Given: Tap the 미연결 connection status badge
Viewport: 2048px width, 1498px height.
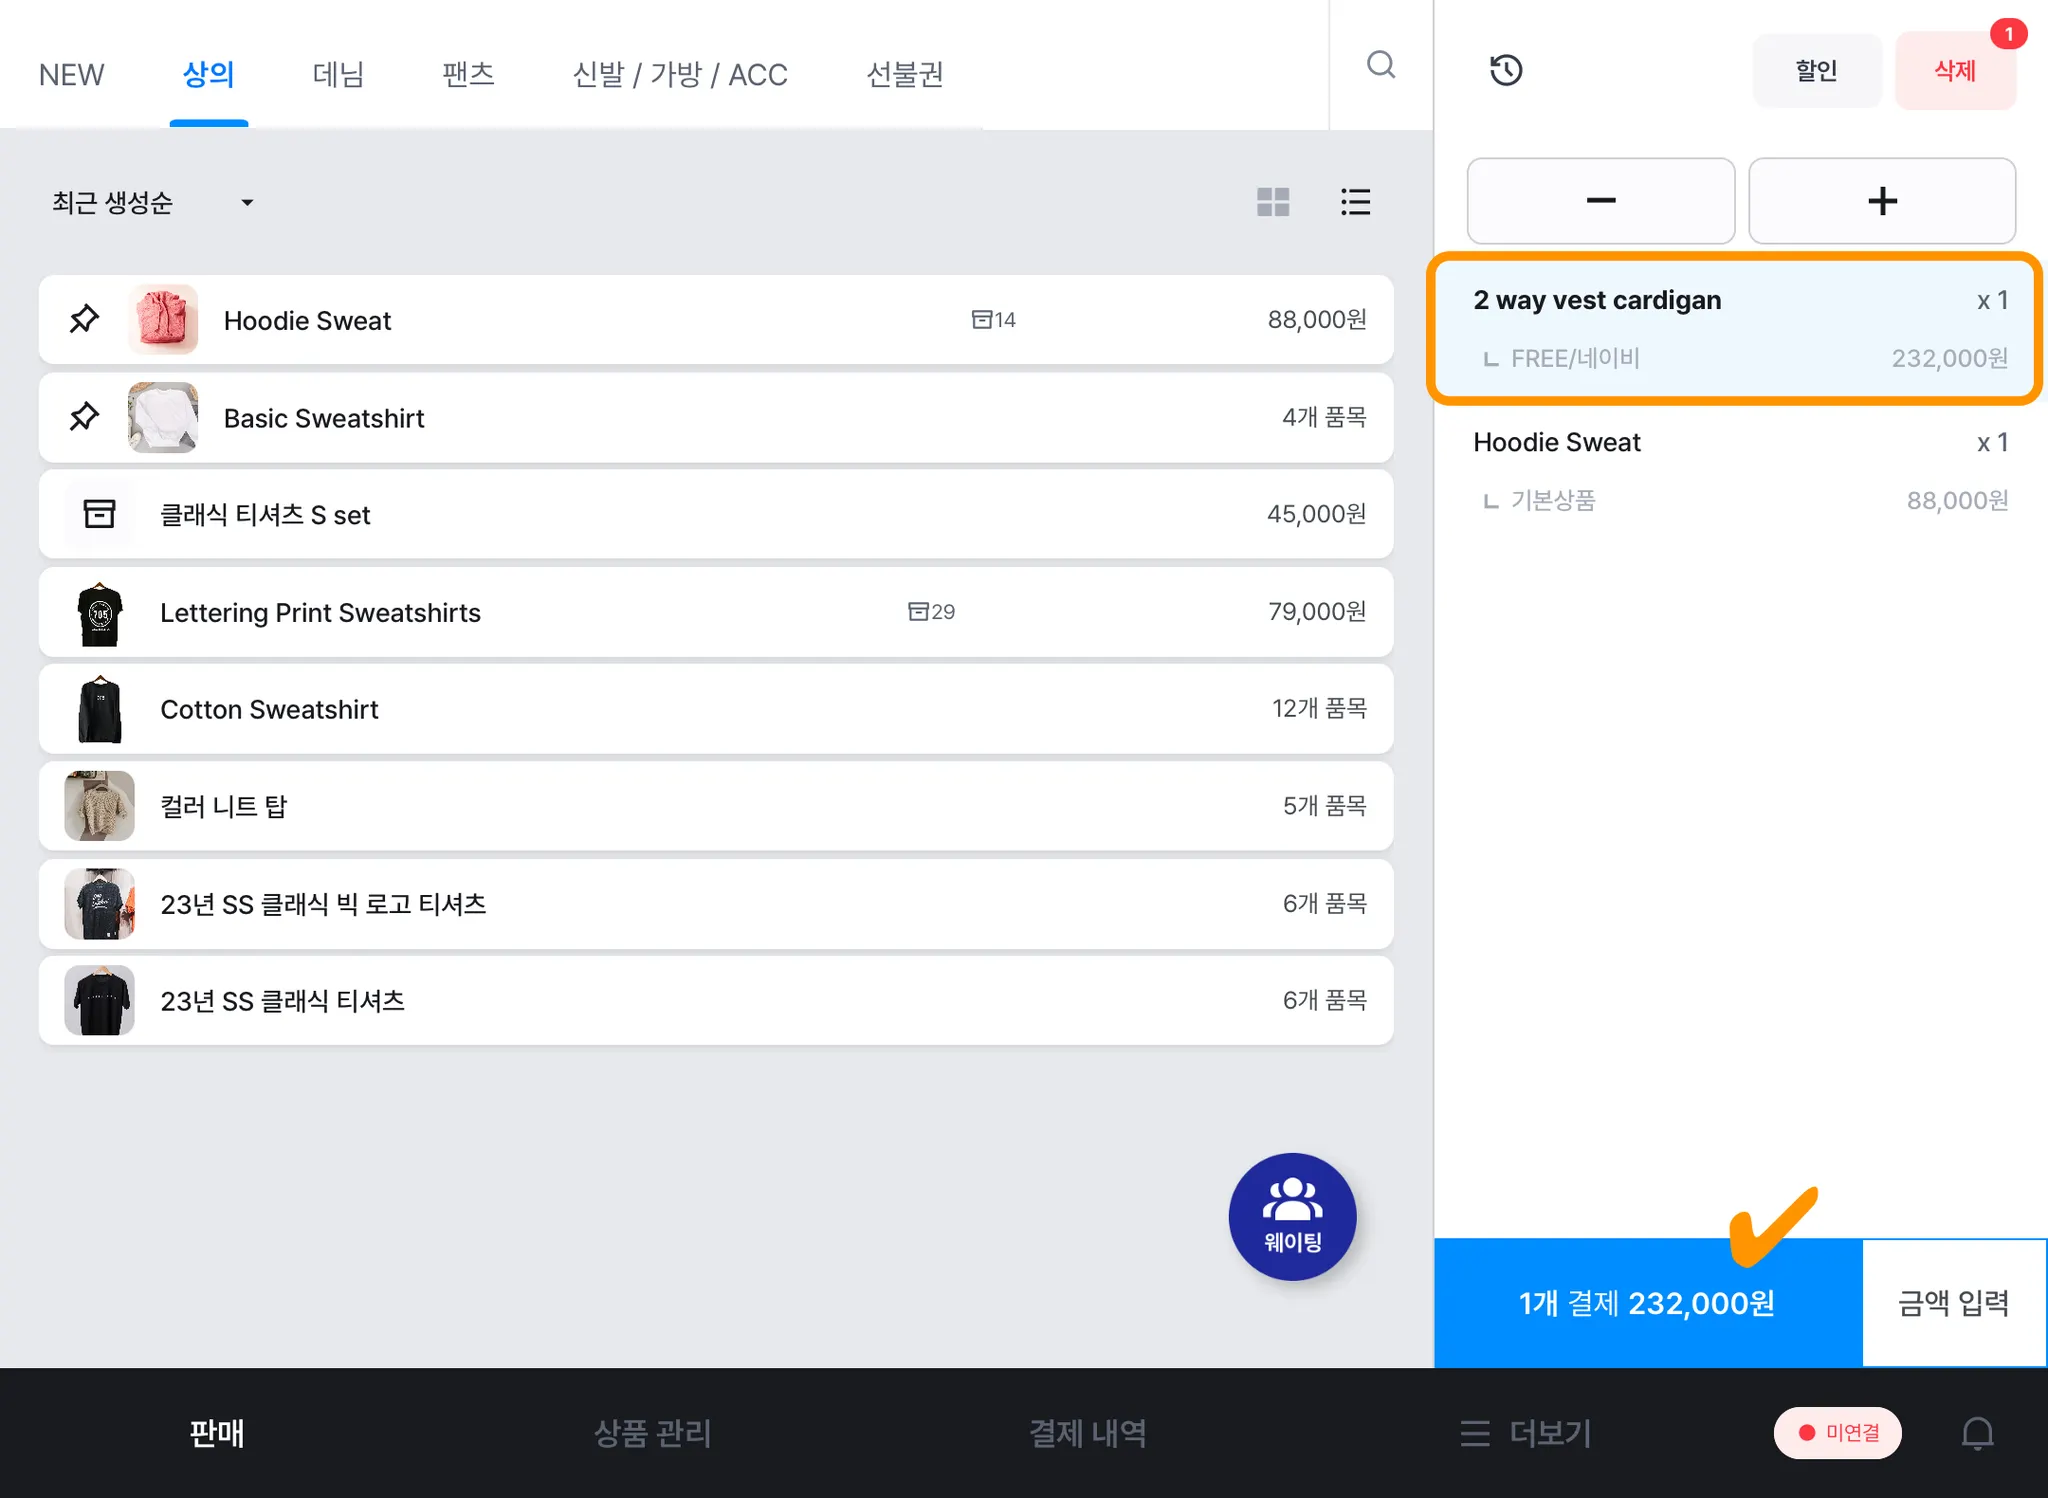Looking at the screenshot, I should (1837, 1433).
